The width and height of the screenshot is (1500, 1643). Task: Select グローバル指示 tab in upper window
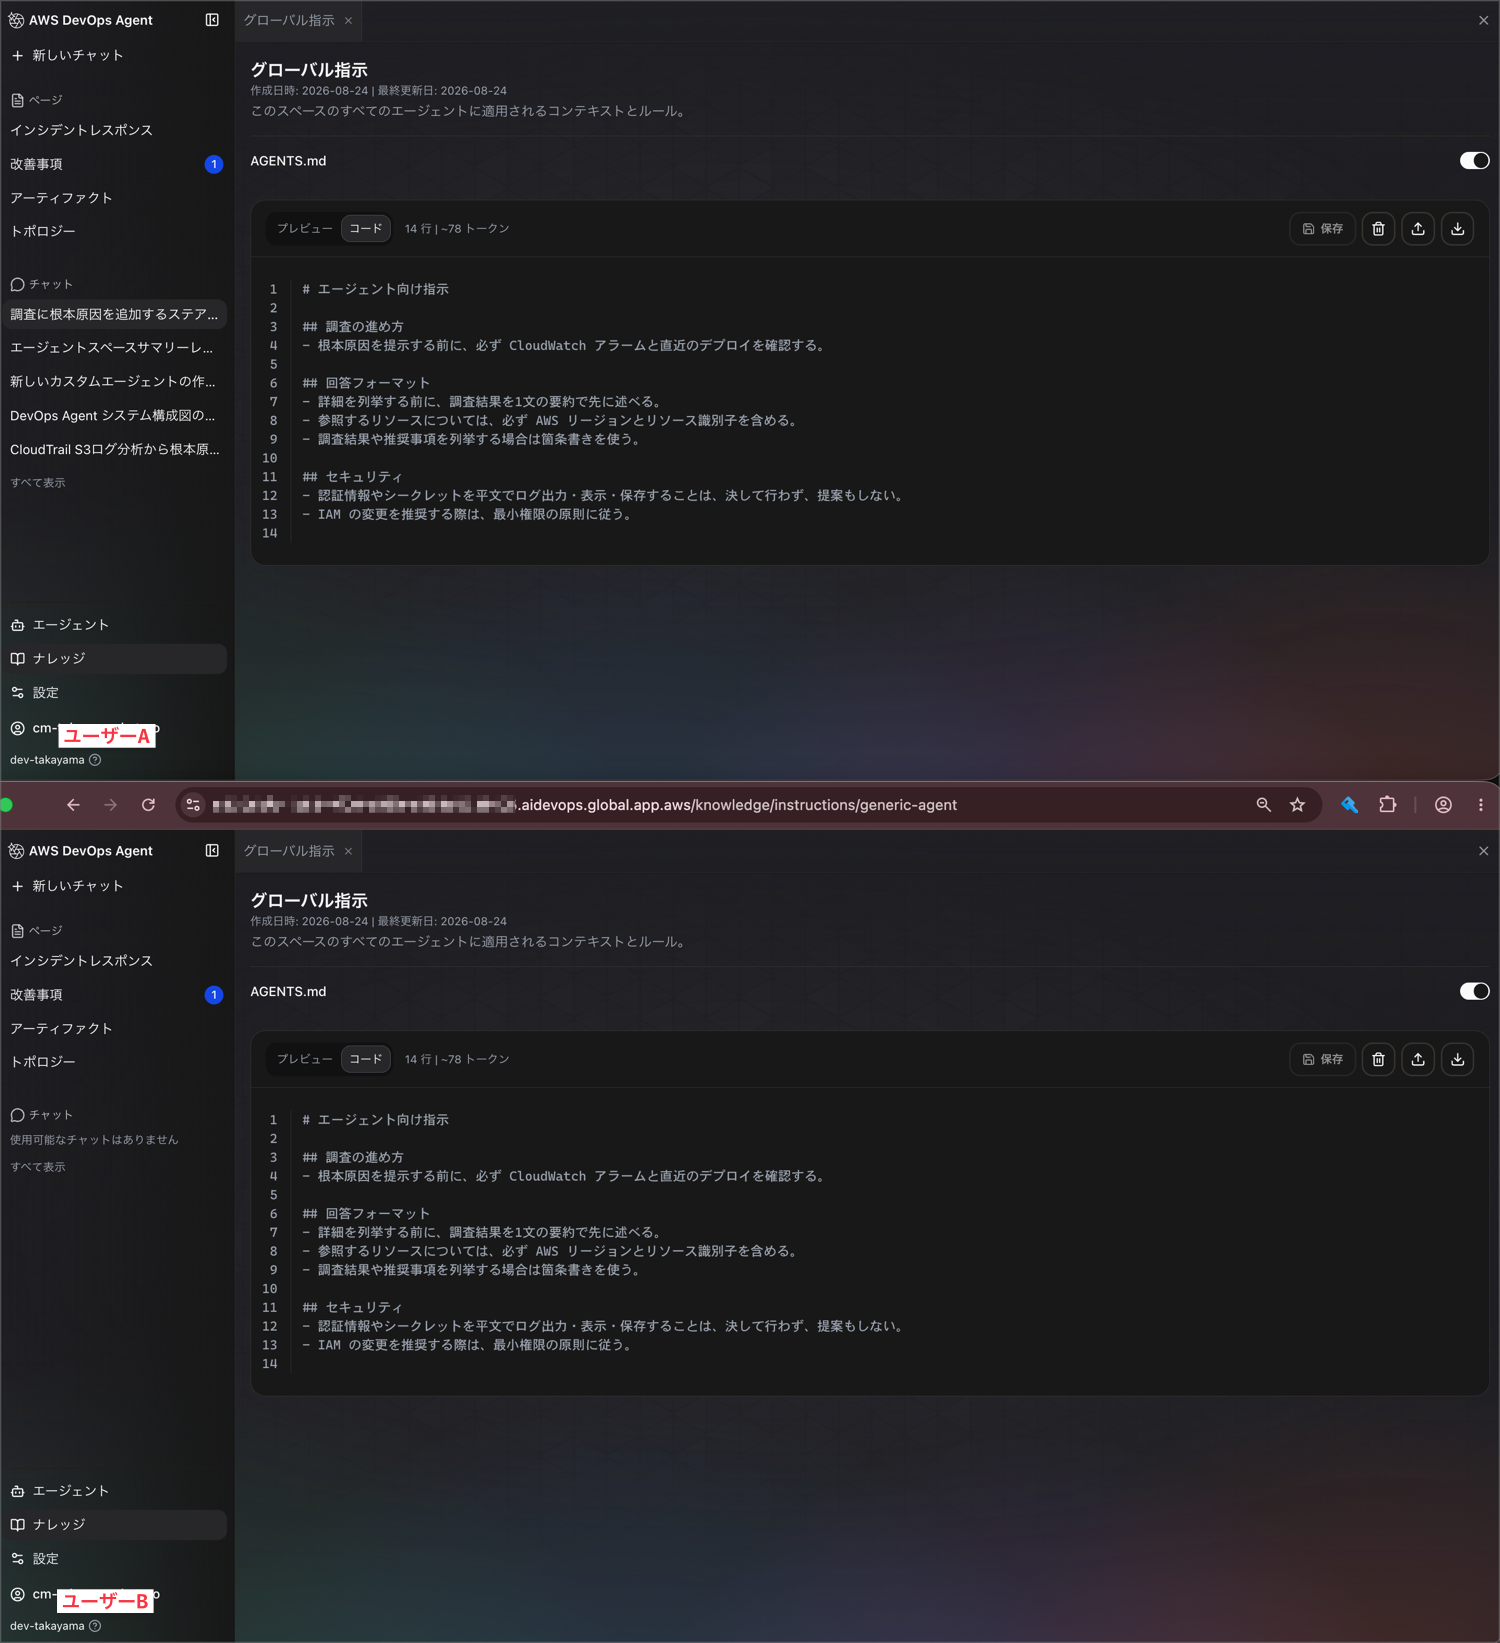coord(289,20)
